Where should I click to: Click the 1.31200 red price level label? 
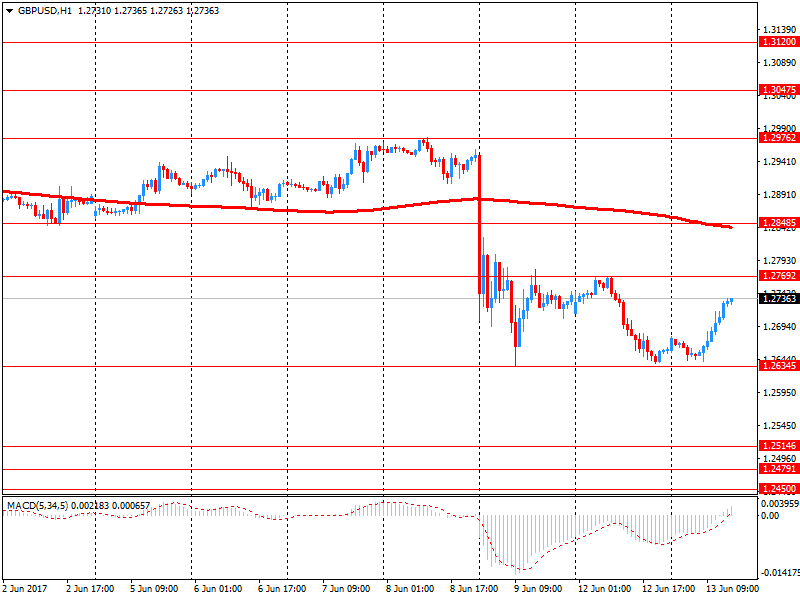click(x=779, y=42)
